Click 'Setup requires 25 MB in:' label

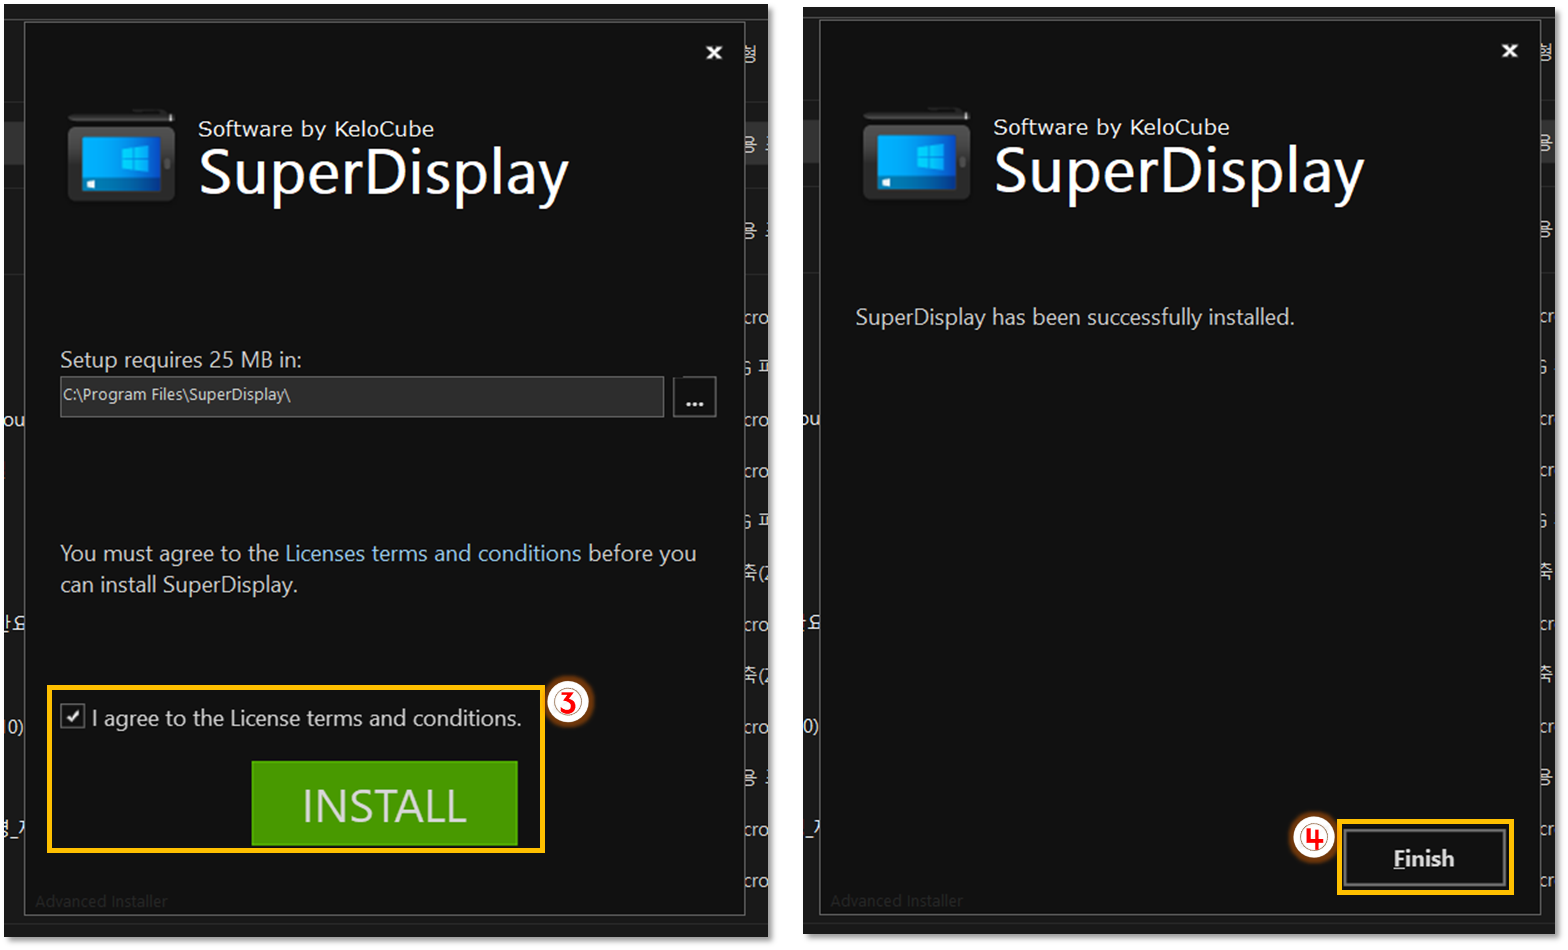181,359
